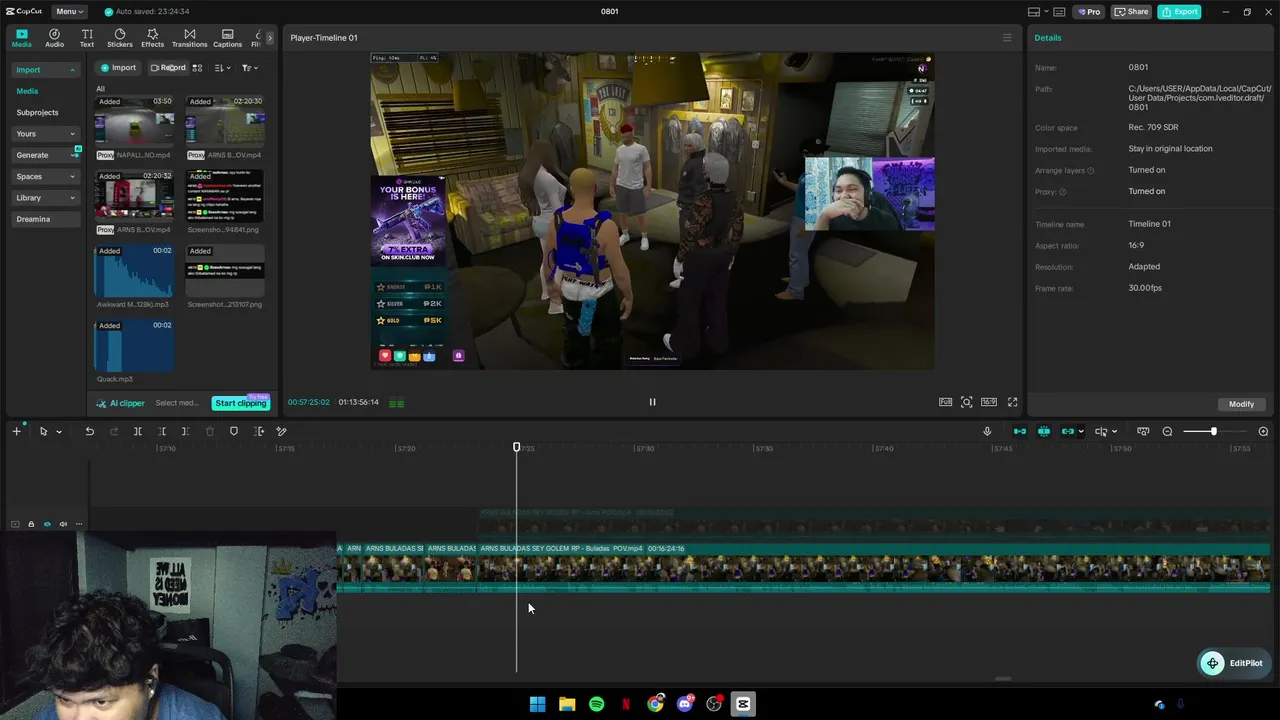Select the Effects tab

click(152, 38)
